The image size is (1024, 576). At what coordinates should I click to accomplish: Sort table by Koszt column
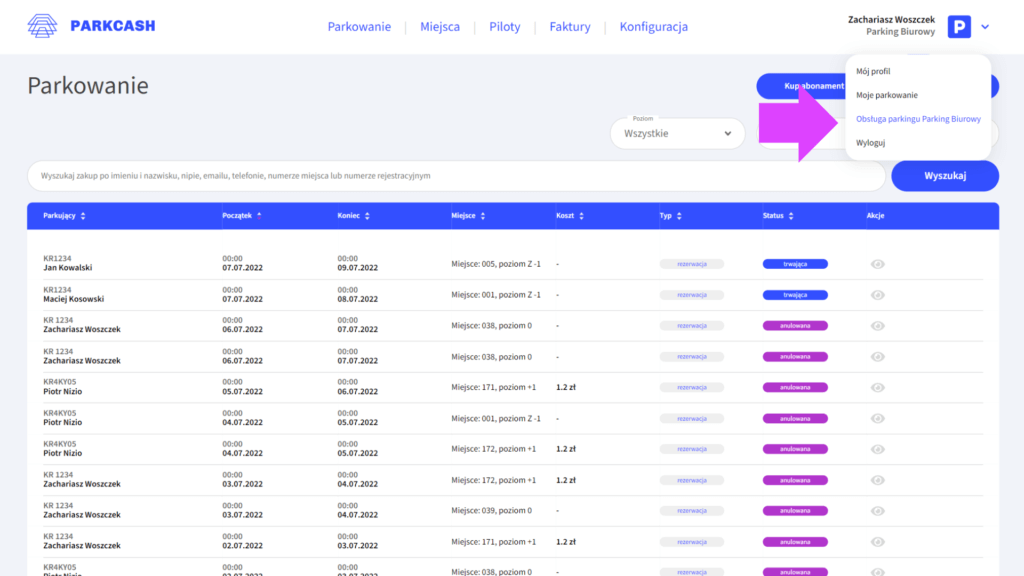pyautogui.click(x=570, y=216)
